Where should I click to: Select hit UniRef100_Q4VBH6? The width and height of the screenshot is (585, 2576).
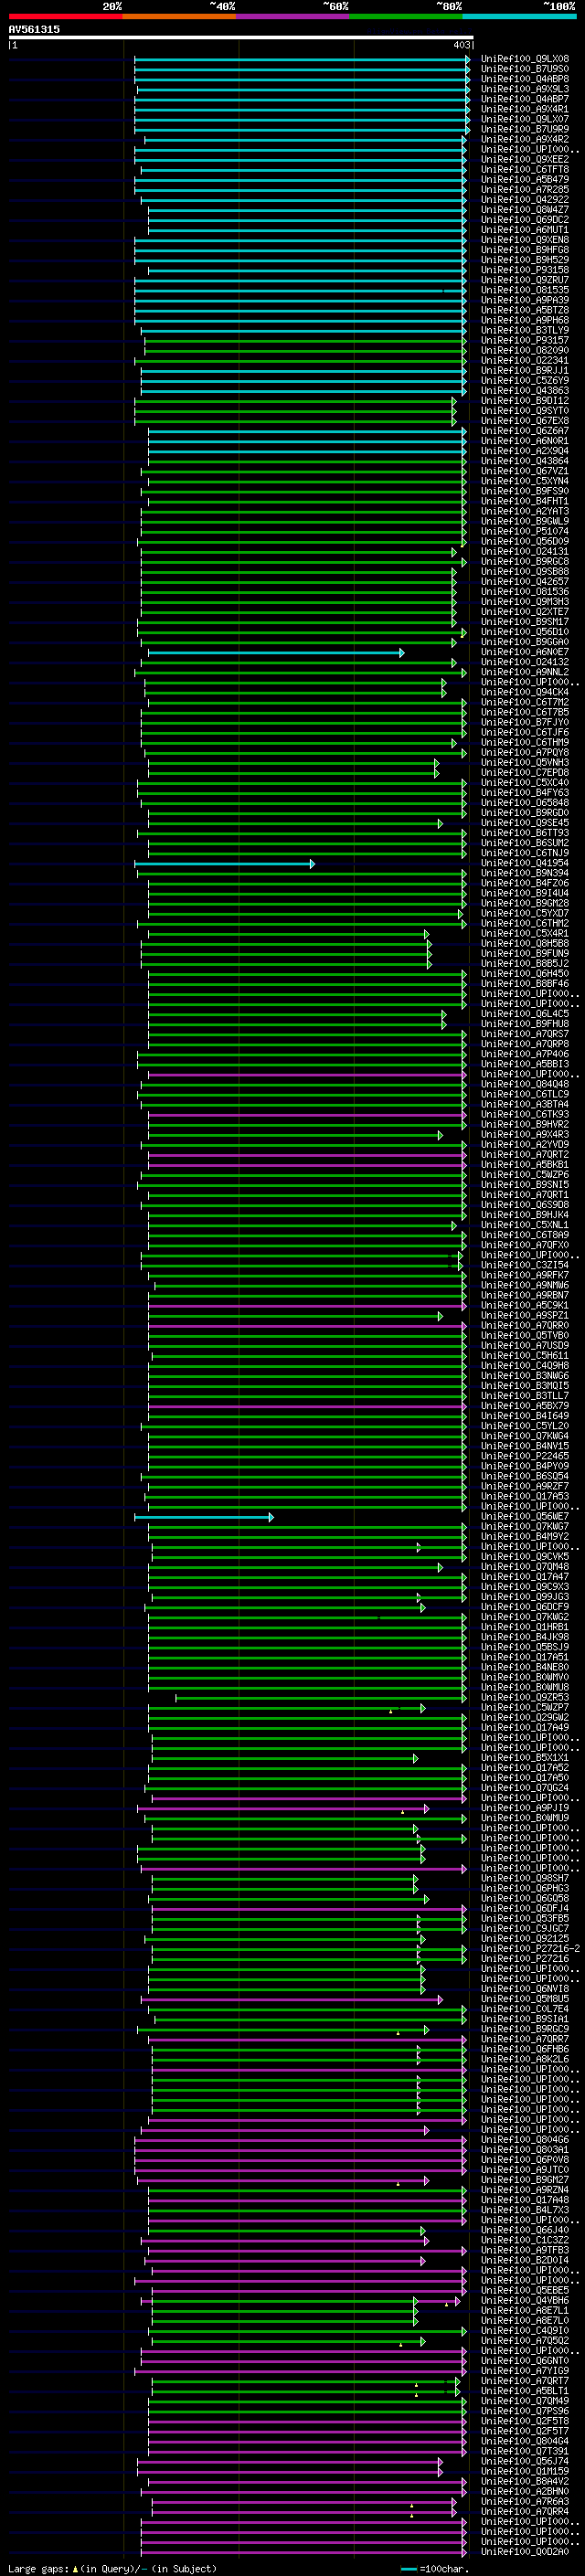(525, 2300)
